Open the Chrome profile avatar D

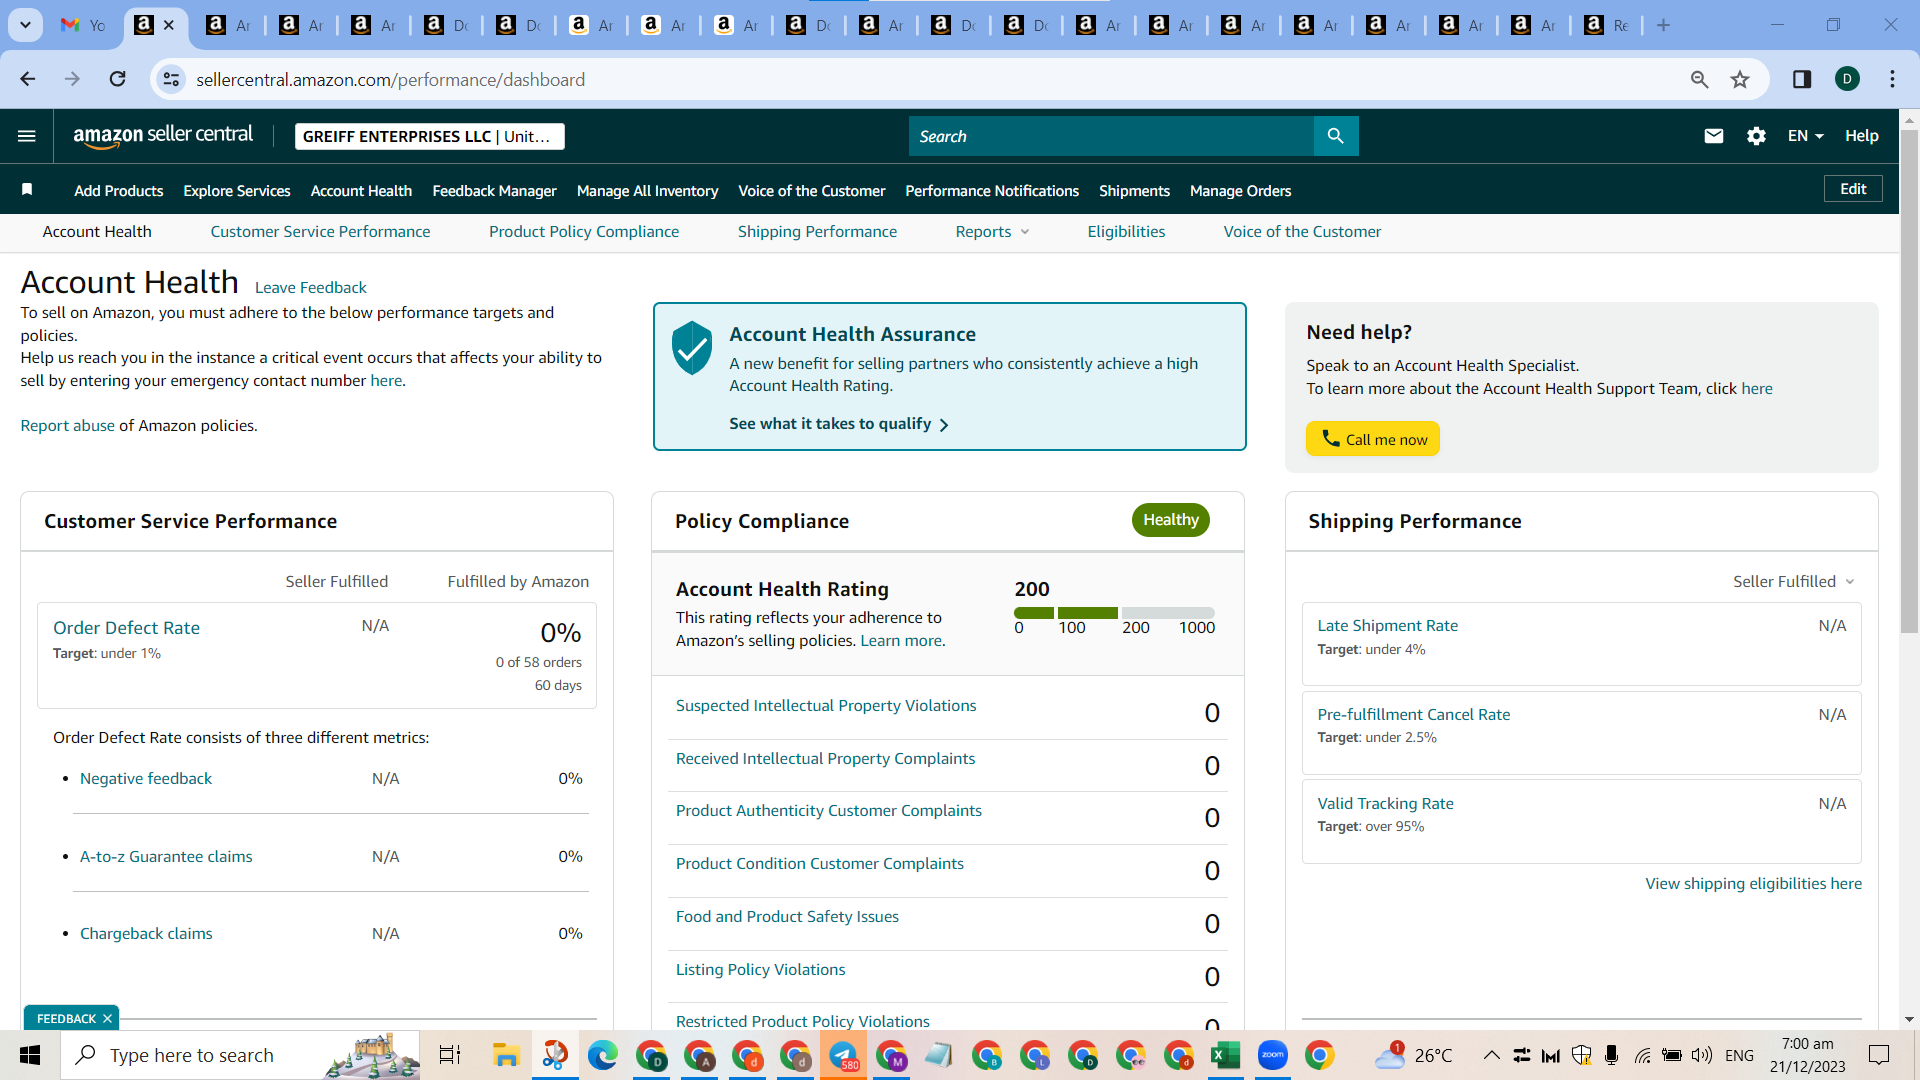click(x=1847, y=79)
